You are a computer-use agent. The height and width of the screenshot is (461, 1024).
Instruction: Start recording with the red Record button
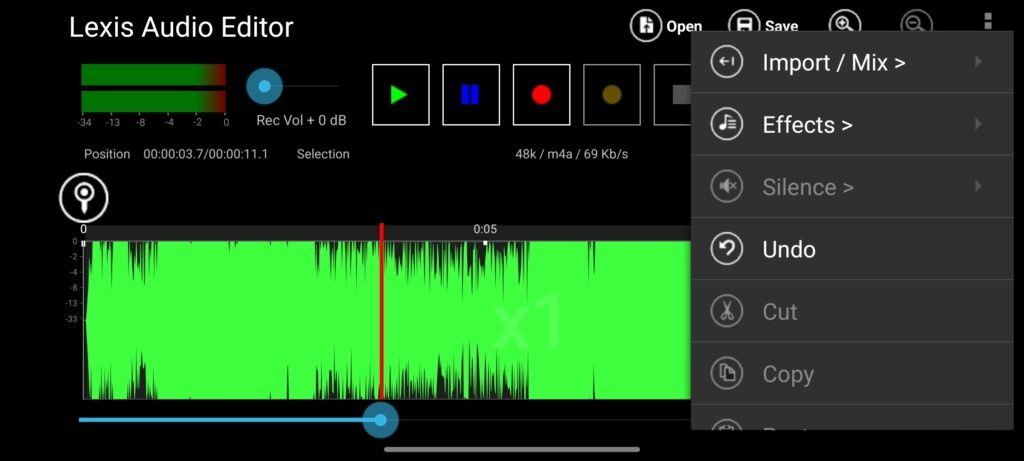point(541,95)
